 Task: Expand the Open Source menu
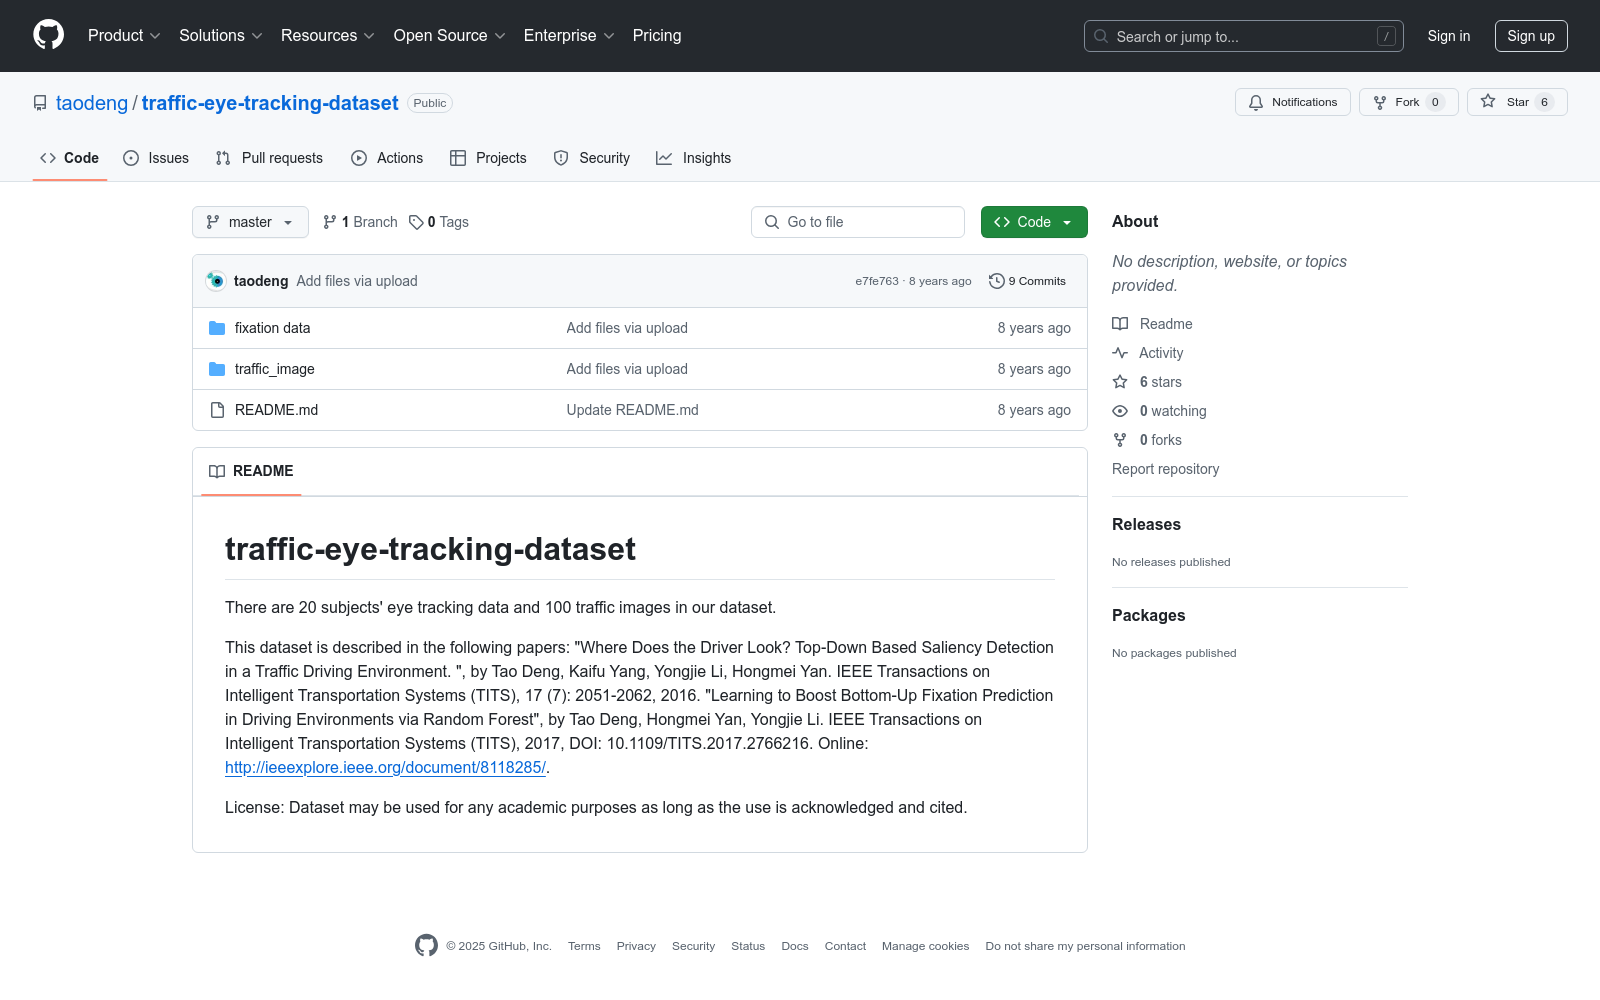click(x=450, y=36)
